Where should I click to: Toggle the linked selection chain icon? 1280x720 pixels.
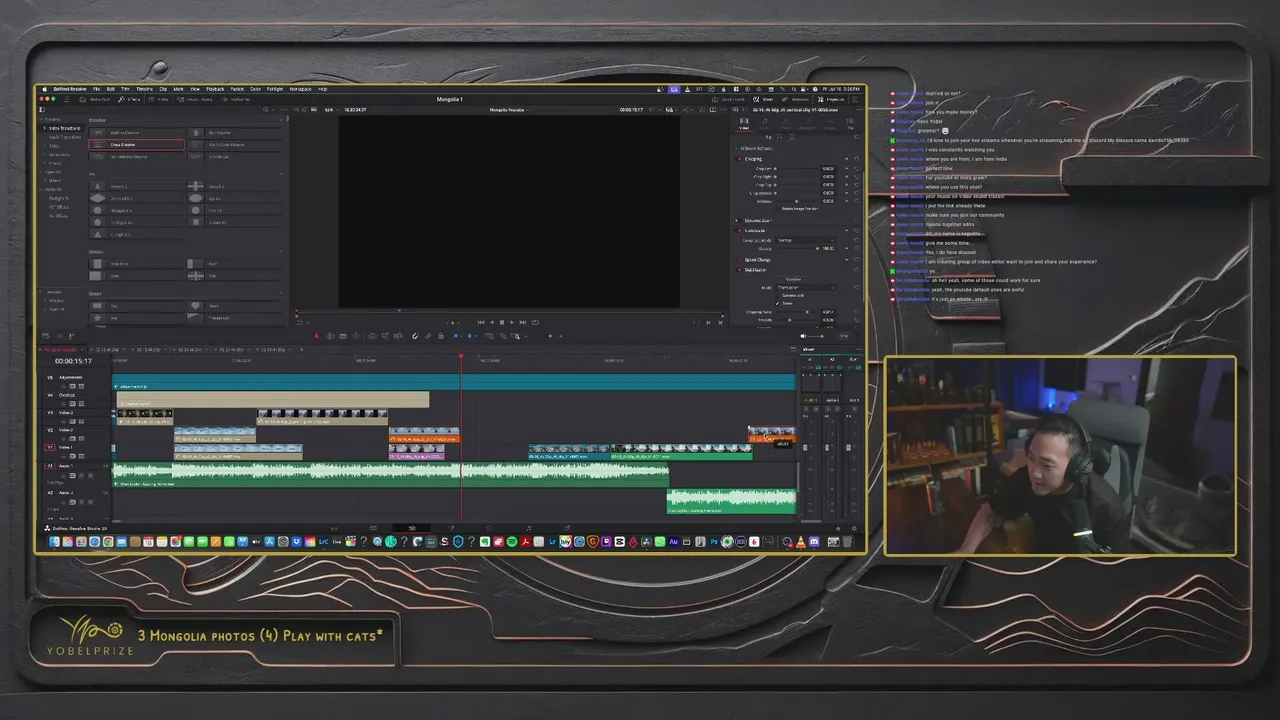(428, 336)
